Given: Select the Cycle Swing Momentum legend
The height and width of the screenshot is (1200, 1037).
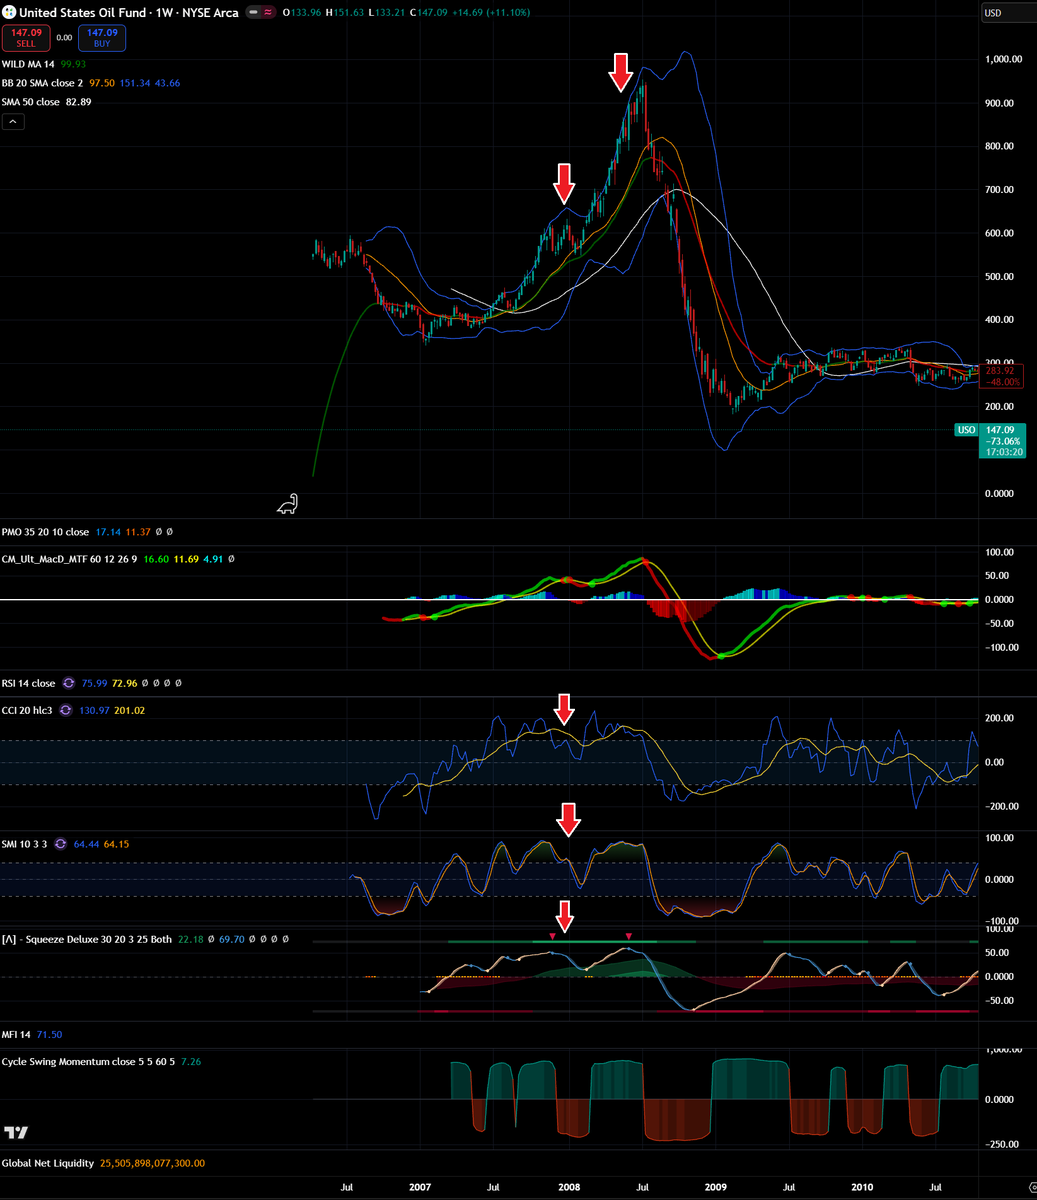Looking at the screenshot, I should [89, 1061].
